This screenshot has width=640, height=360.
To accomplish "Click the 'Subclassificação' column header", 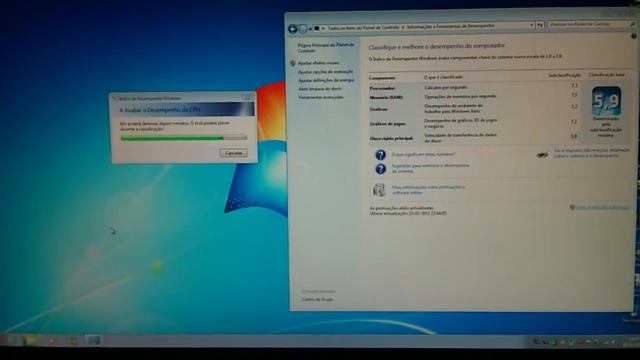I will pos(564,75).
